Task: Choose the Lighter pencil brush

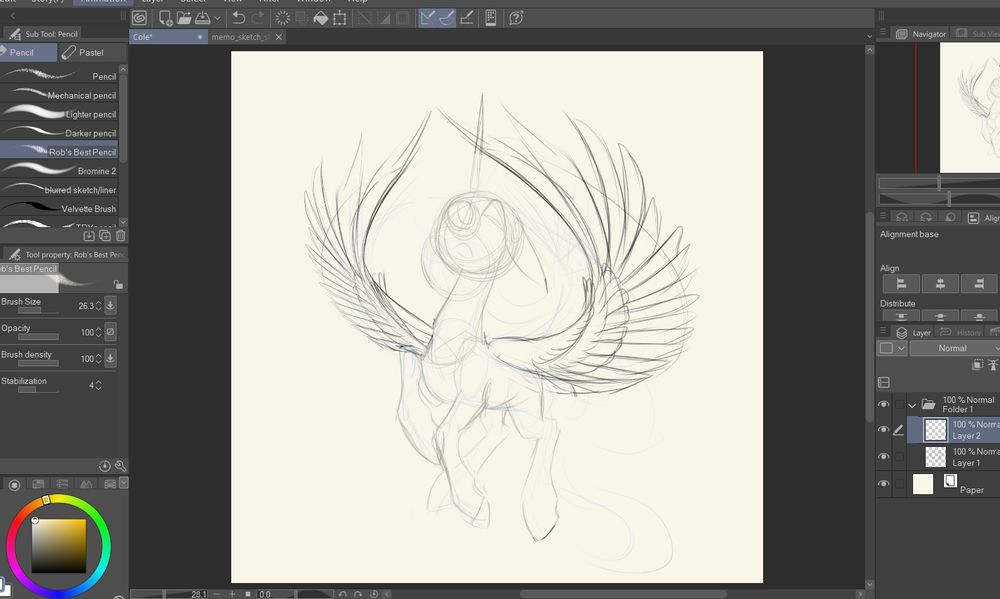Action: coord(59,114)
